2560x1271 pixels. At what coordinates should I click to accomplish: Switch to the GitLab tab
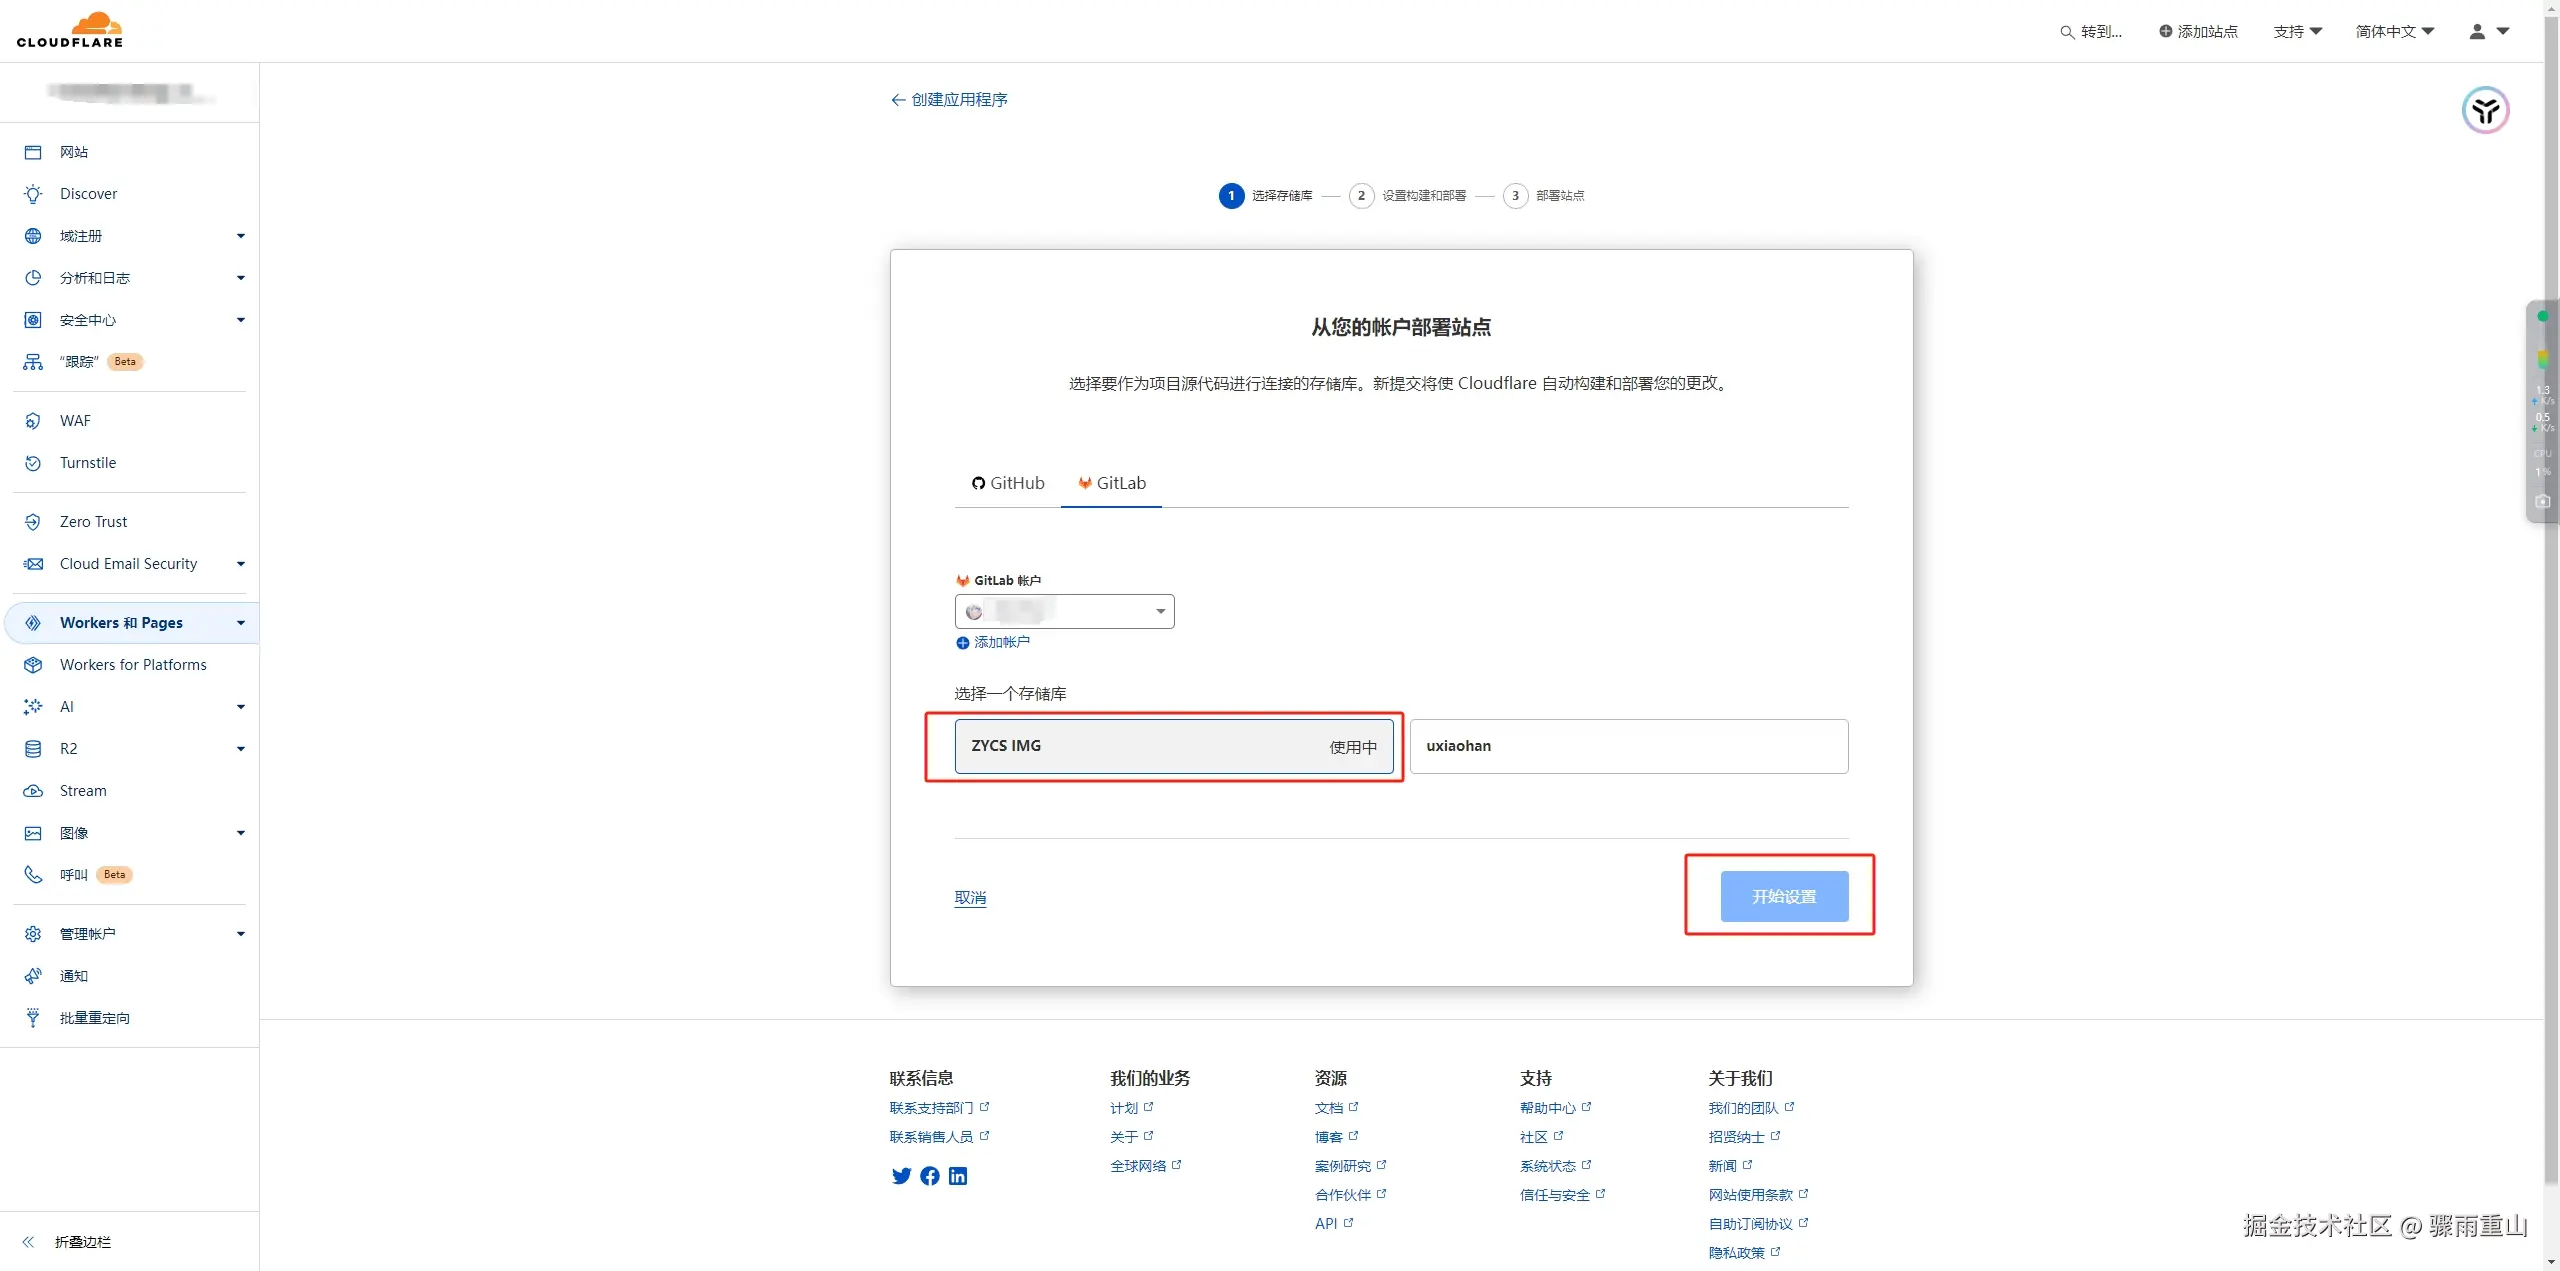pos(1111,483)
